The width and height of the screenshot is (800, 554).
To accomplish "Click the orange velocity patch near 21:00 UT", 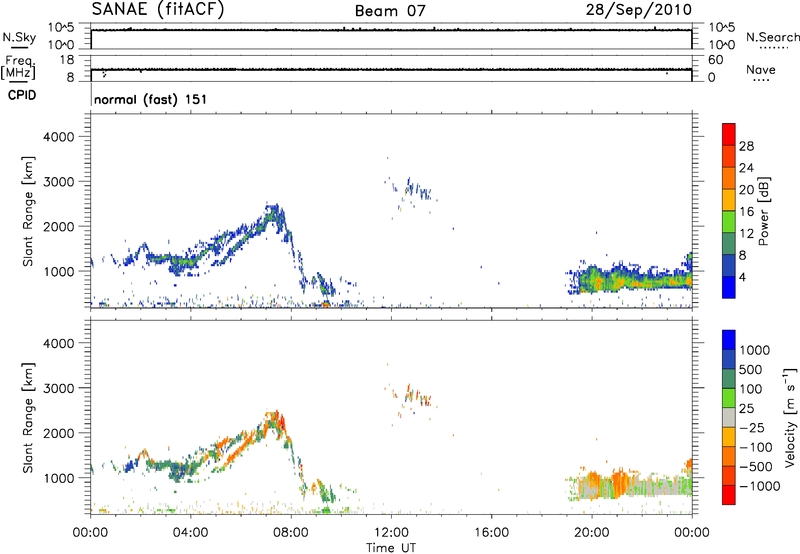I will pyautogui.click(x=619, y=482).
